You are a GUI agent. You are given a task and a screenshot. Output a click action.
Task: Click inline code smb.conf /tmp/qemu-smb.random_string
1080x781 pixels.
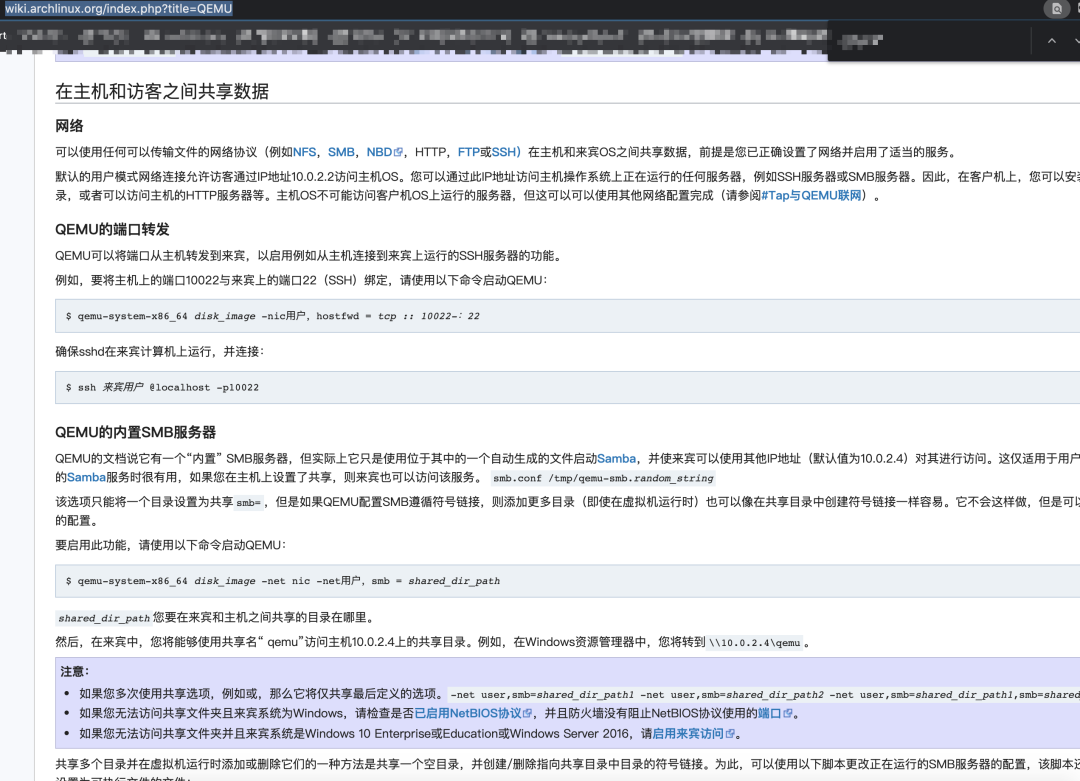click(x=603, y=478)
